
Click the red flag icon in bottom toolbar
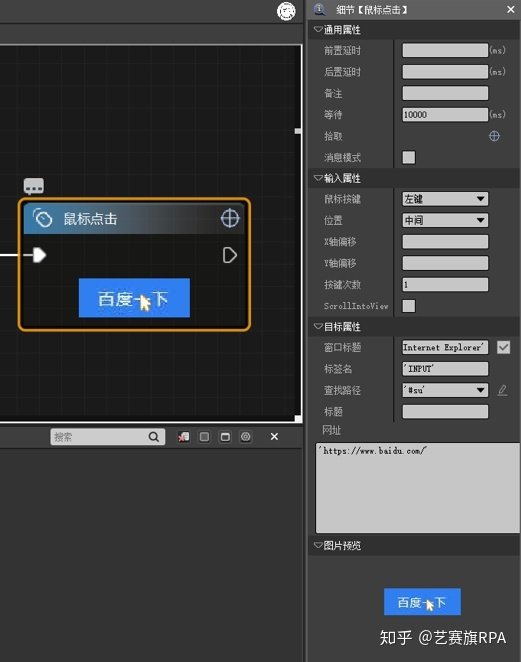184,437
